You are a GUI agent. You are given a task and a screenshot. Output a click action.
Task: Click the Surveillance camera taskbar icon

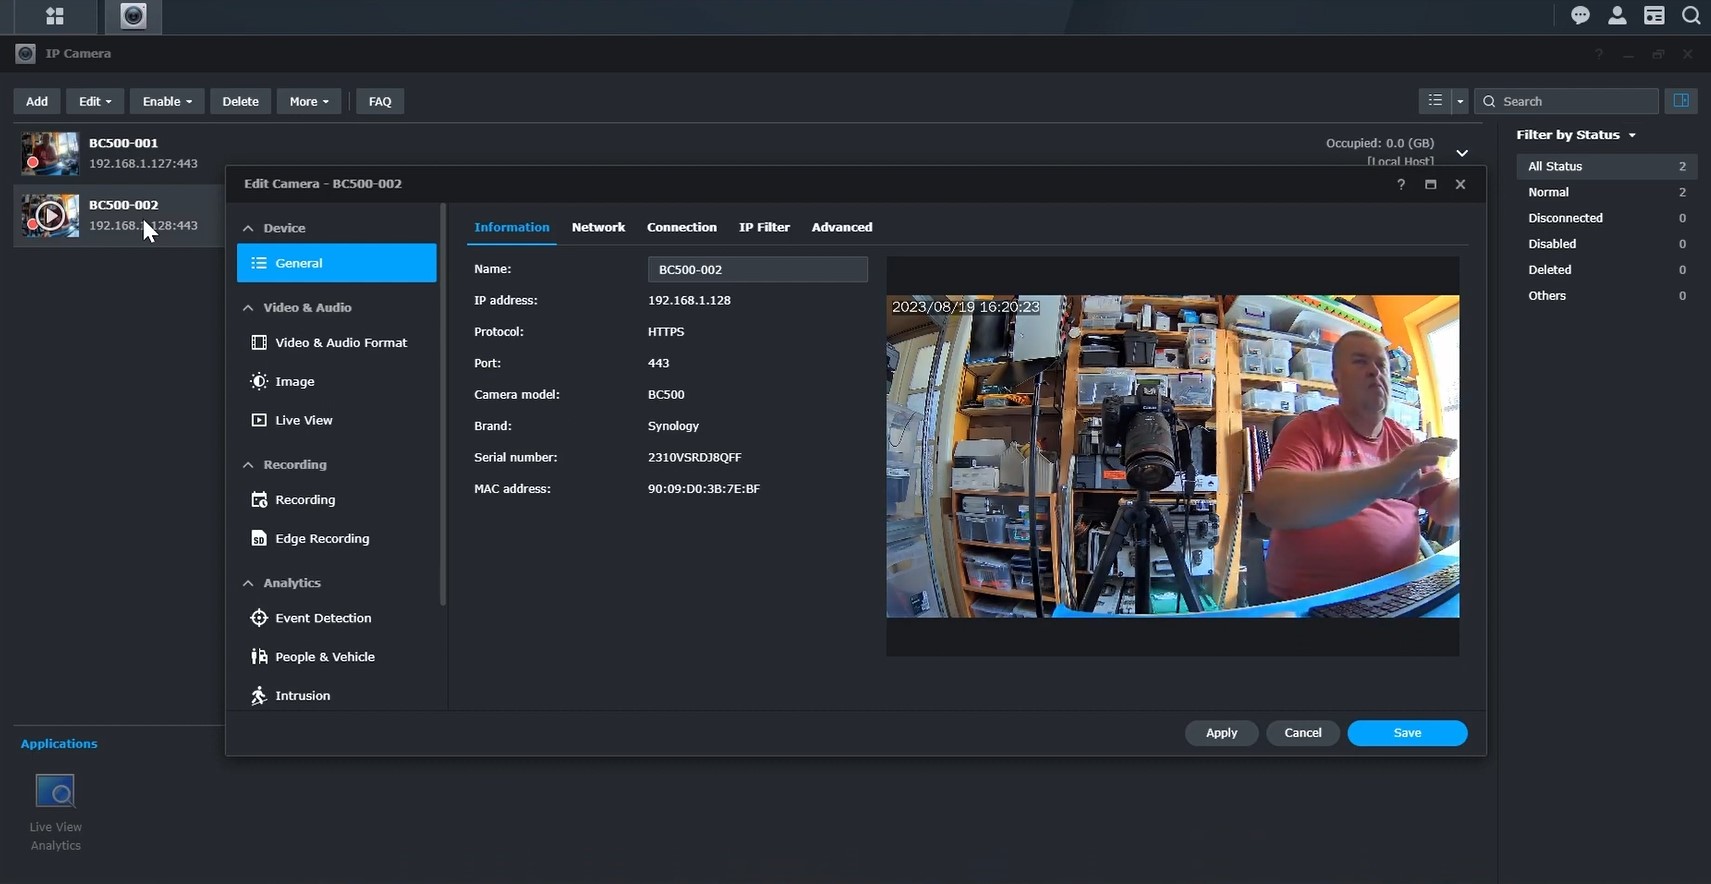[133, 16]
